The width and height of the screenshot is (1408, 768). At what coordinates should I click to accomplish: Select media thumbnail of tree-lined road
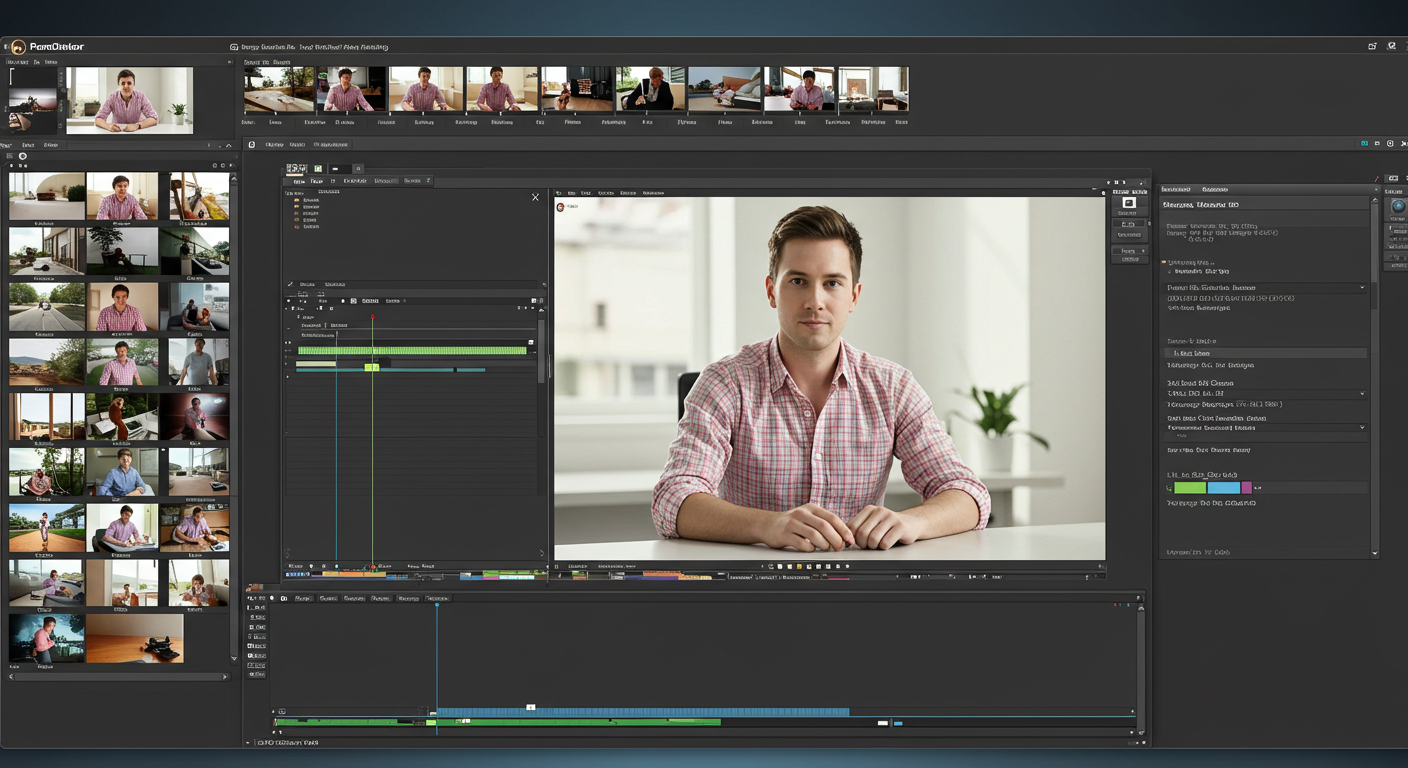[x=47, y=306]
